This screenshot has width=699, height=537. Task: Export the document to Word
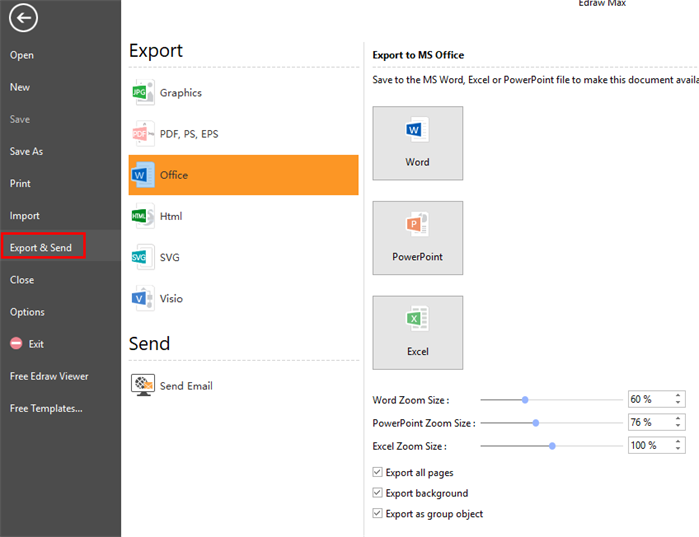point(417,143)
